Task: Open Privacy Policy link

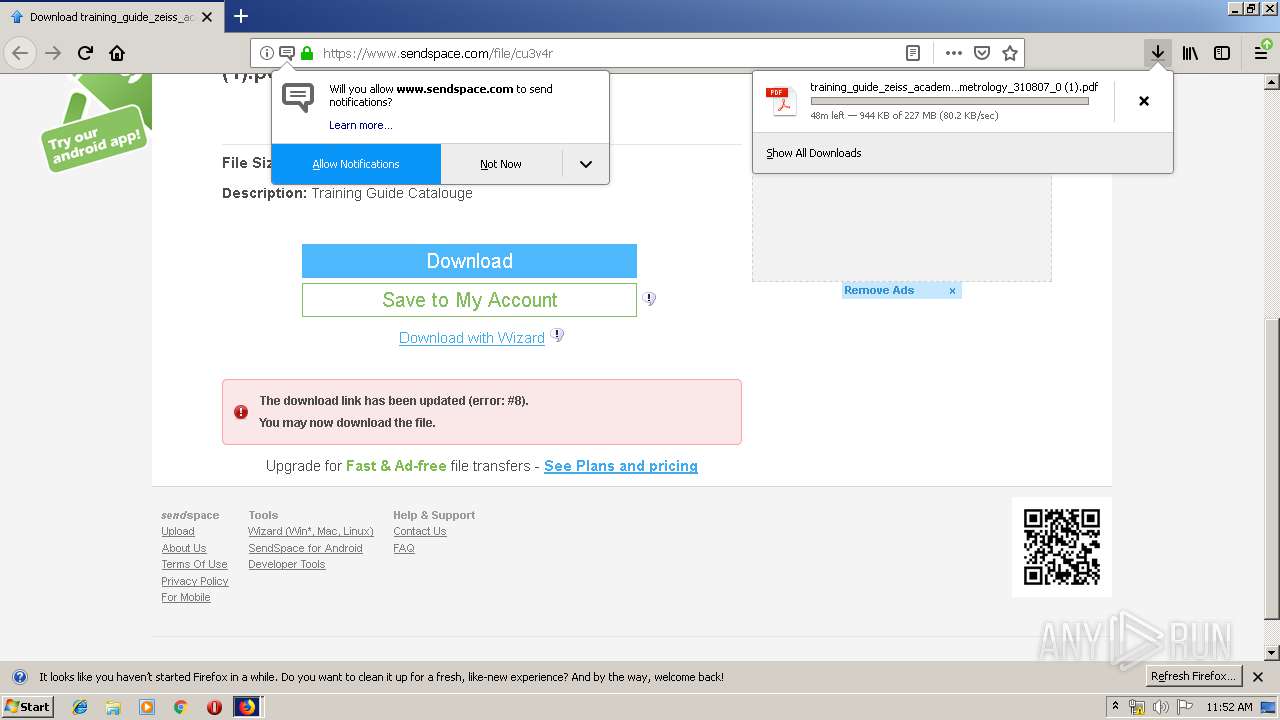Action: [195, 581]
